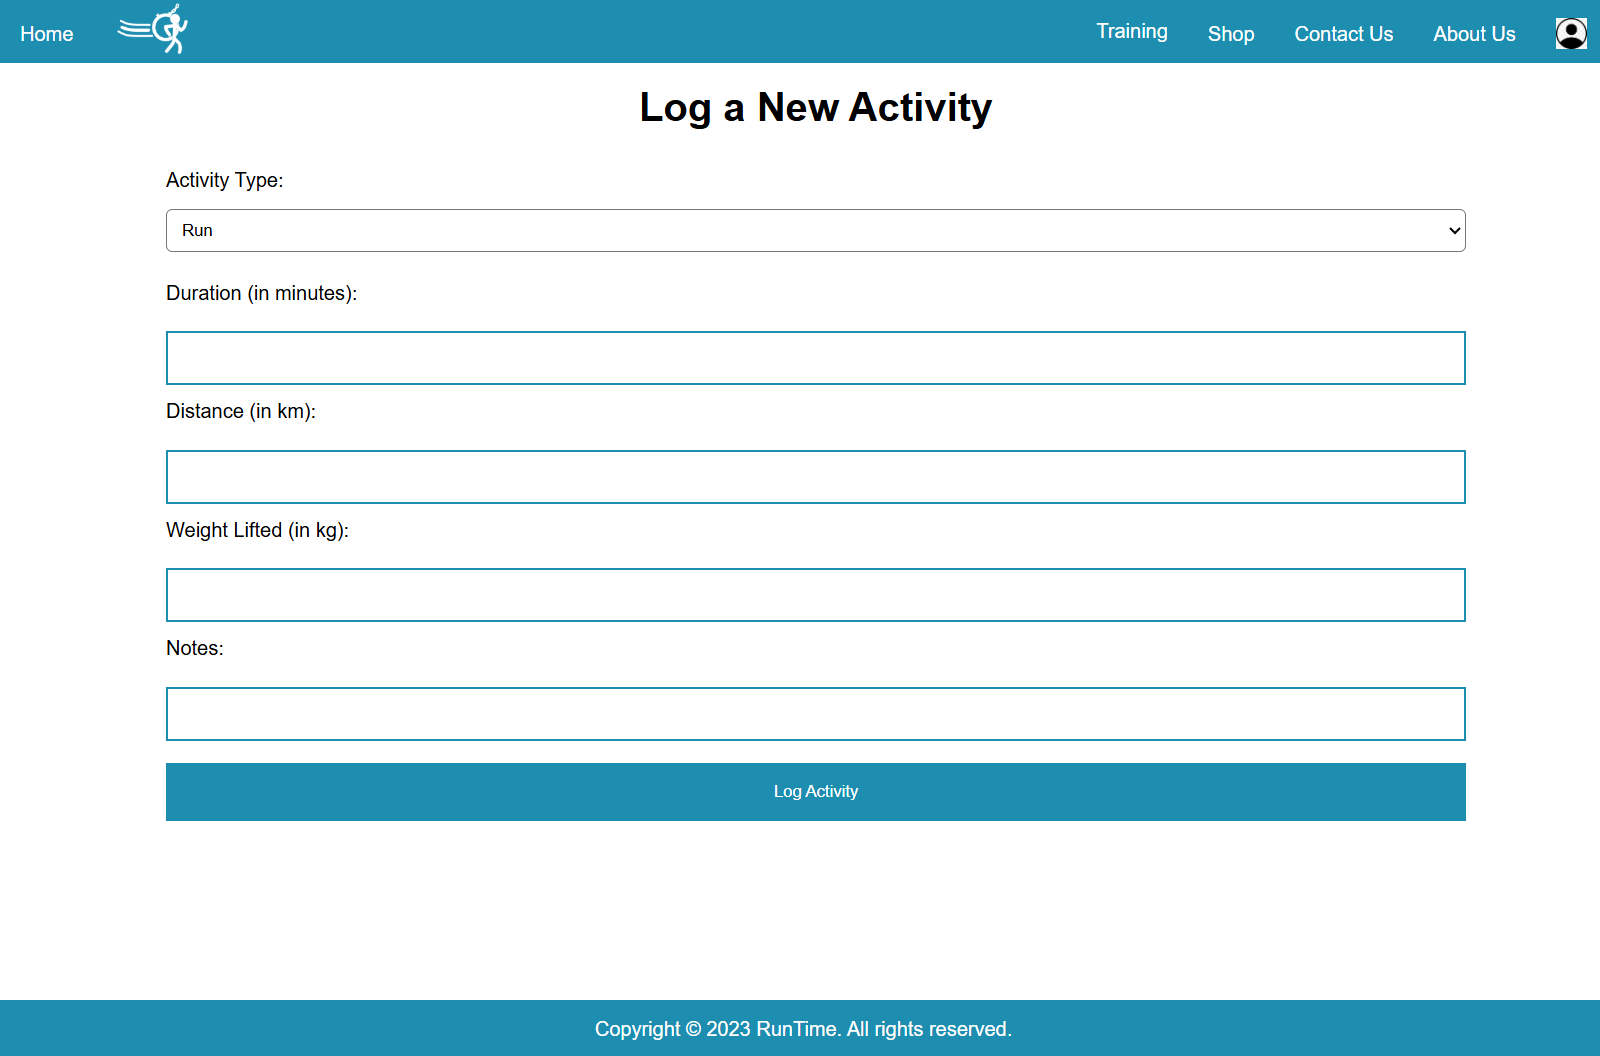Focus the Duration in minutes field
Image resolution: width=1600 pixels, height=1056 pixels.
pyautogui.click(x=816, y=358)
